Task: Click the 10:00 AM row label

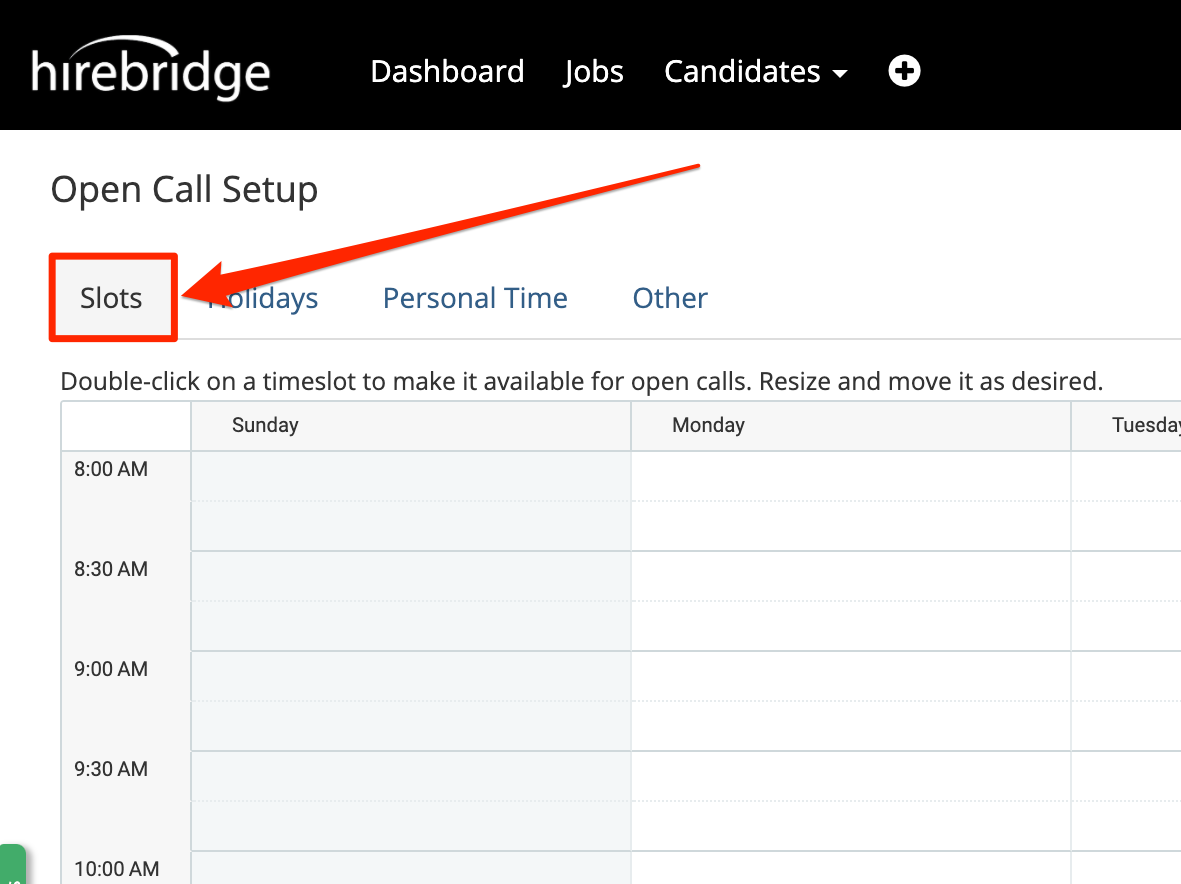Action: 118,868
